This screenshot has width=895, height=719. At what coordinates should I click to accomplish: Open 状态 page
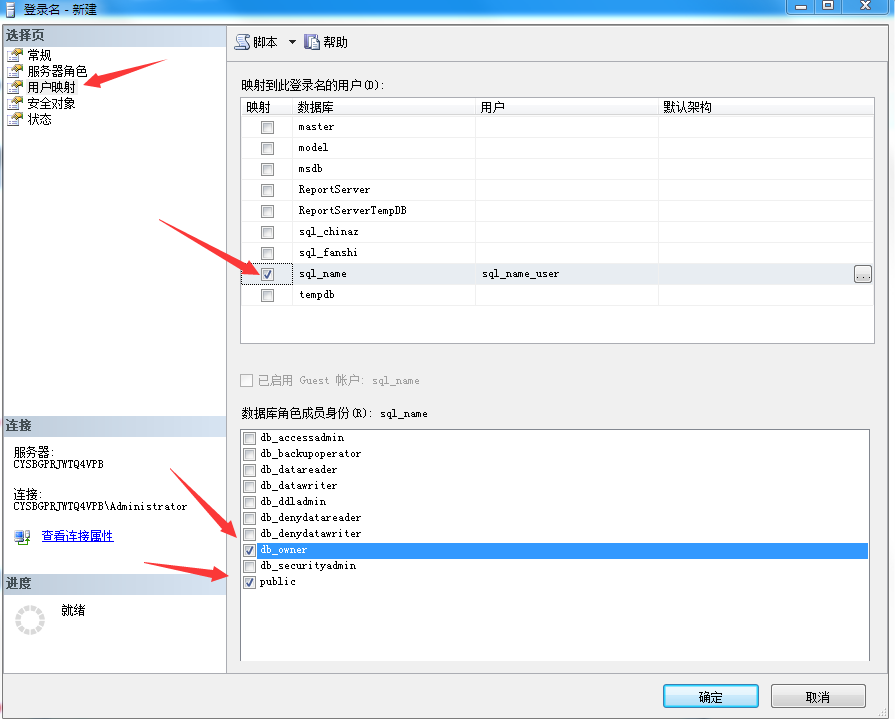pos(39,119)
